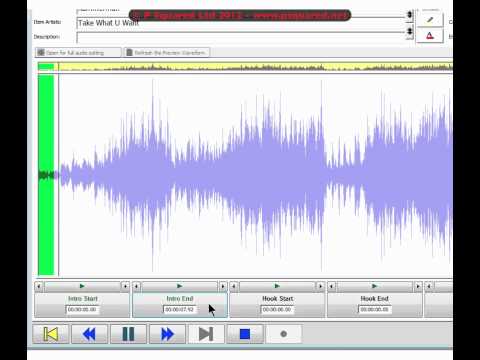
Task: Jump to the beginning with the yellow skip-back button
Action: (x=51, y=334)
